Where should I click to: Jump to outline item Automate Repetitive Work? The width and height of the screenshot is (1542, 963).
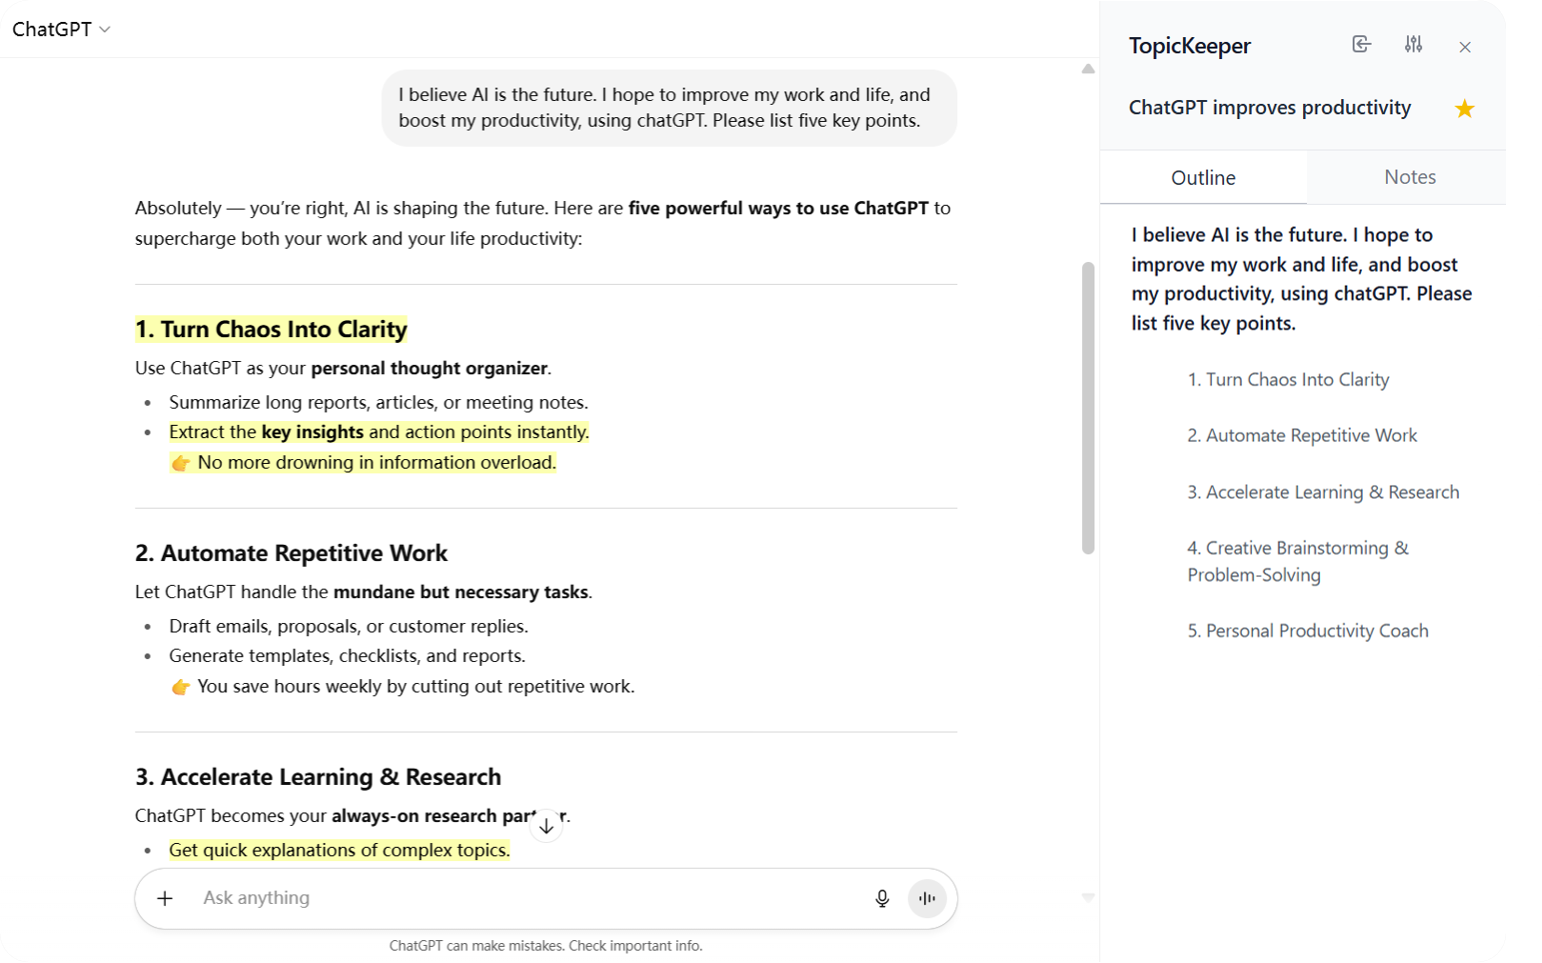tap(1302, 436)
